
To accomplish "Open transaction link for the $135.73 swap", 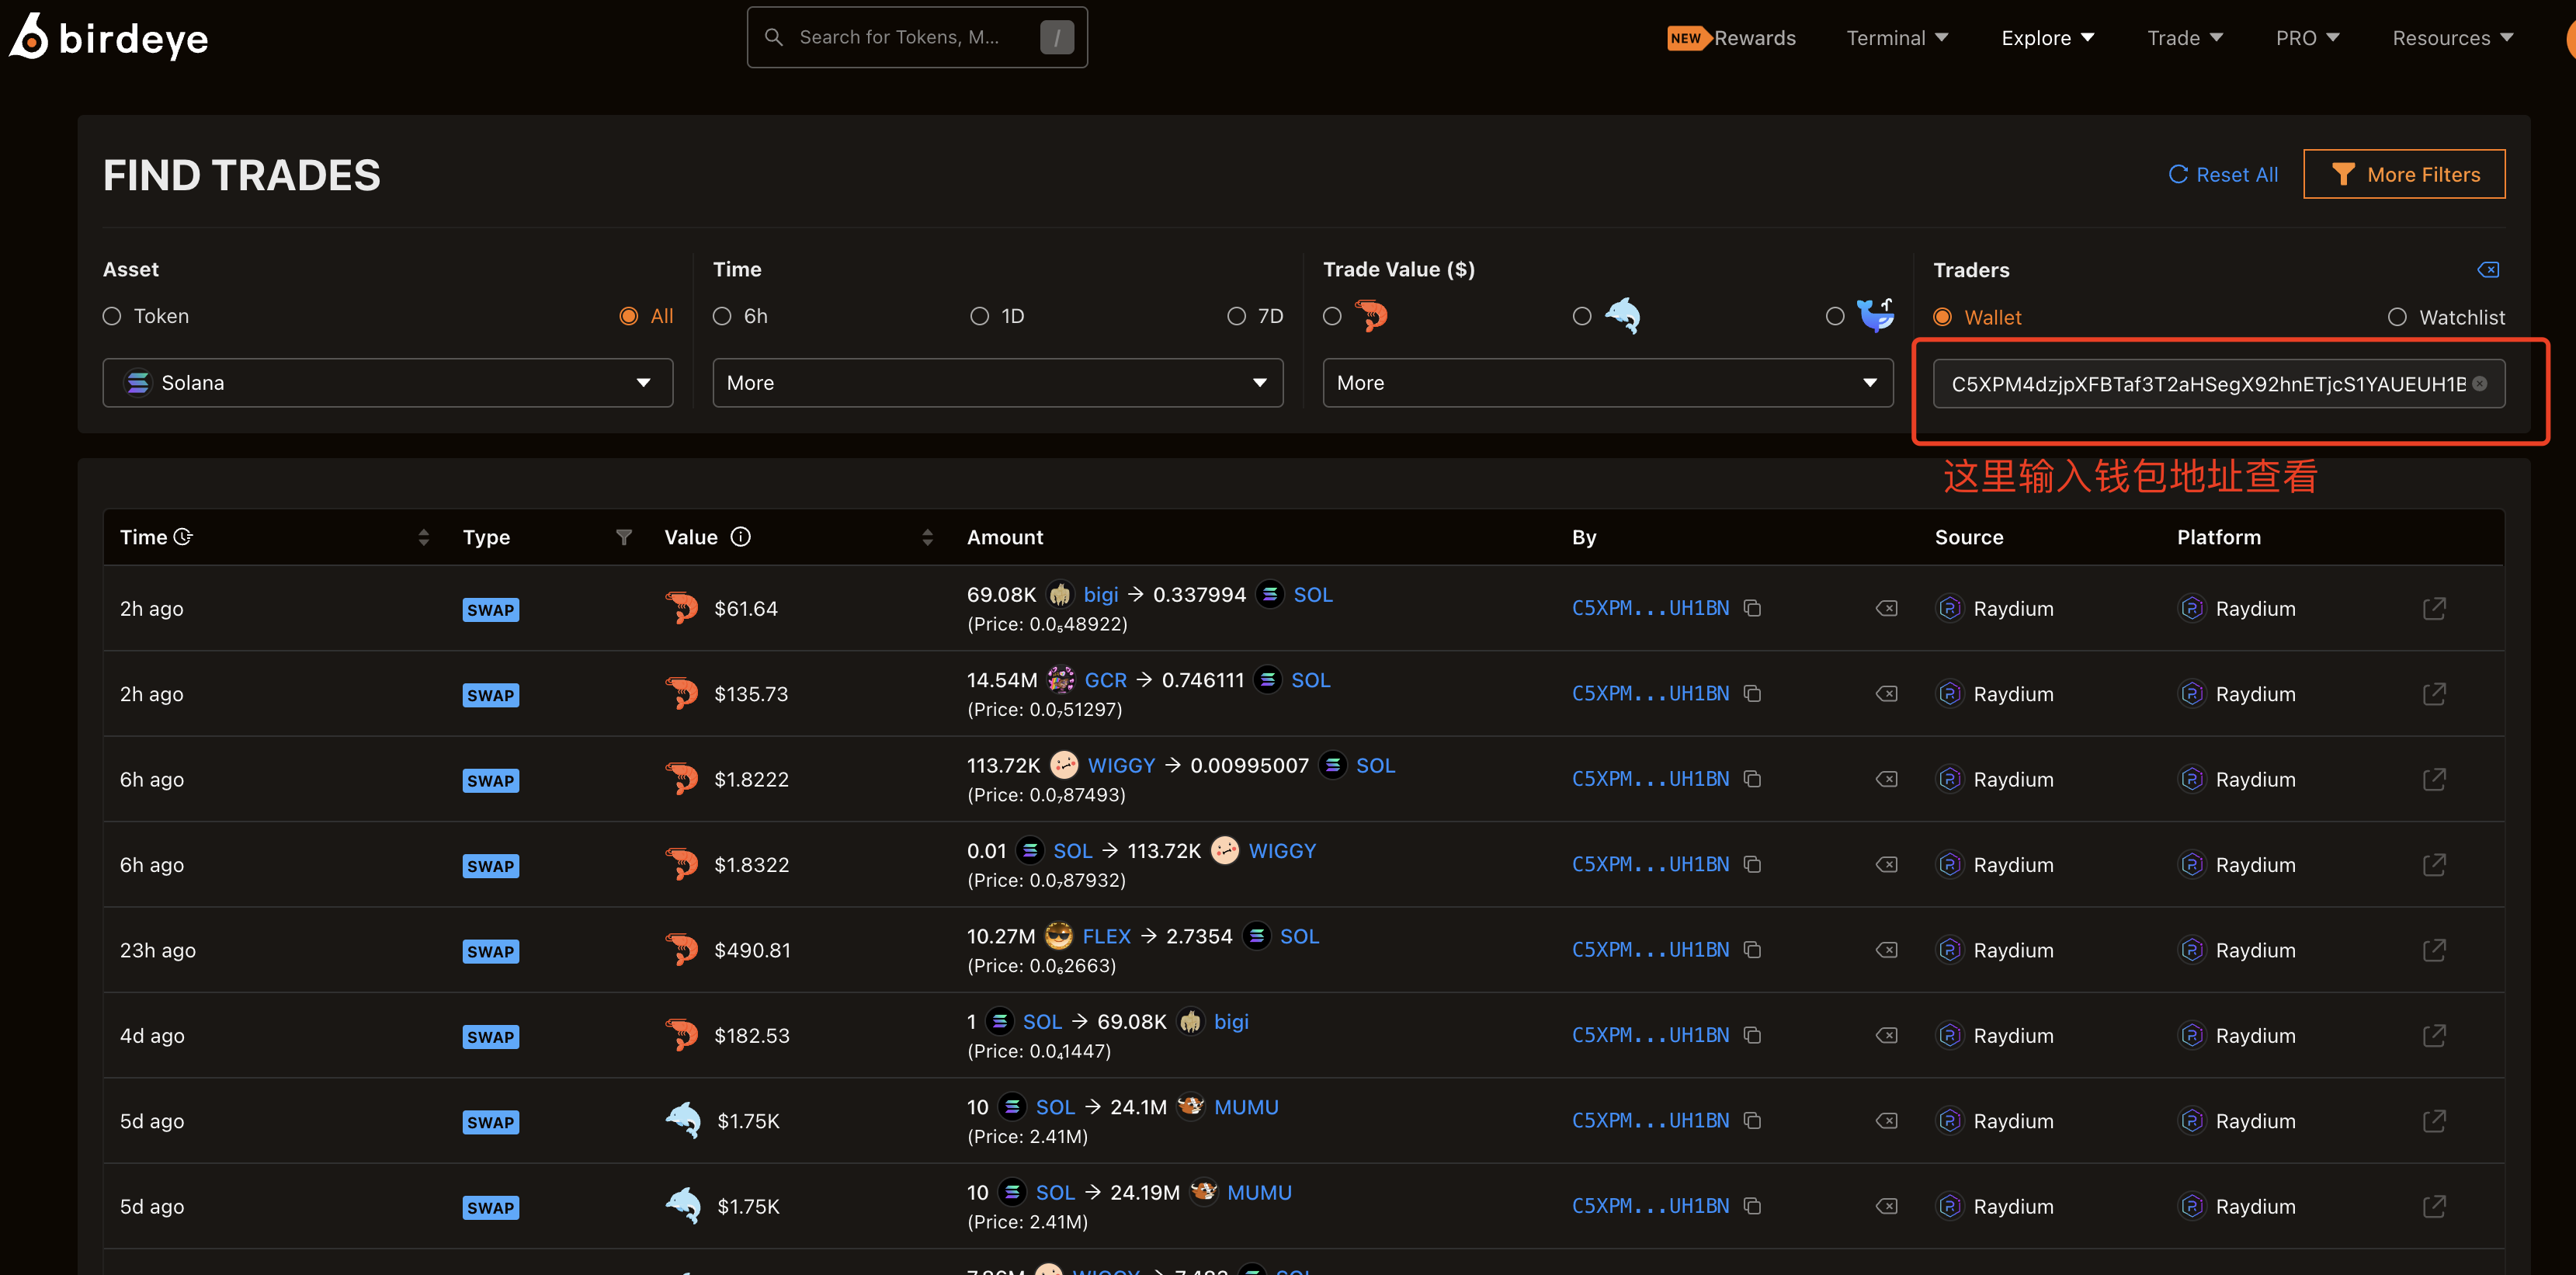I will pos(2434,693).
